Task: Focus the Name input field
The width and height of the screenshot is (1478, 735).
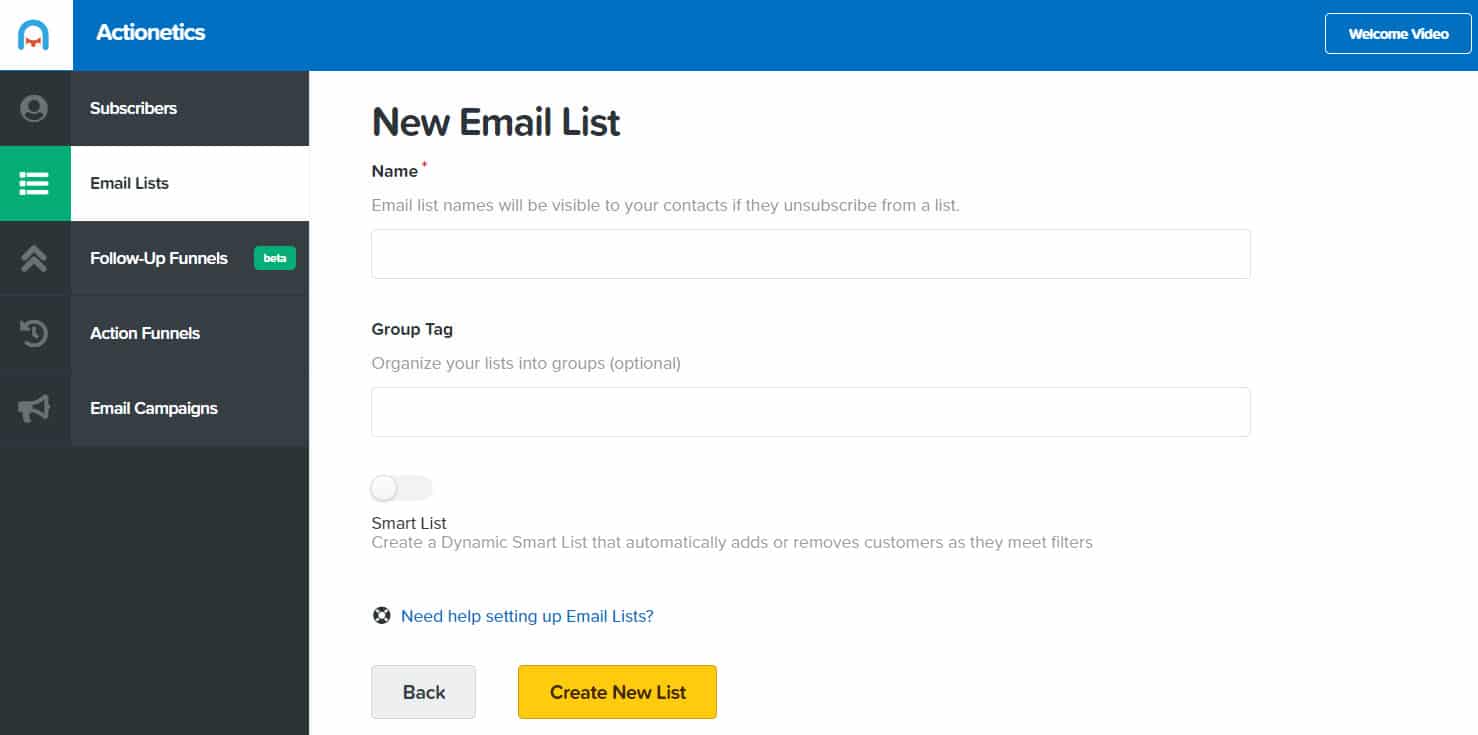Action: pos(811,254)
